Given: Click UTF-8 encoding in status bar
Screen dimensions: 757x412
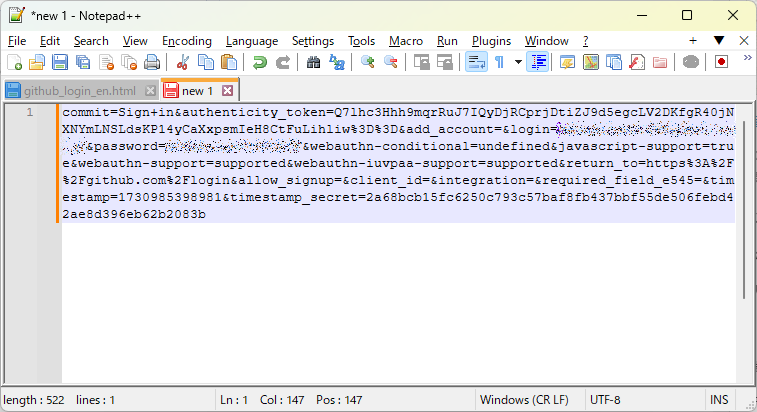Looking at the screenshot, I should 605,400.
